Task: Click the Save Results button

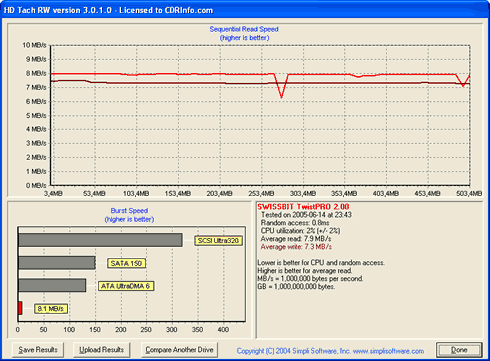Action: [38, 350]
